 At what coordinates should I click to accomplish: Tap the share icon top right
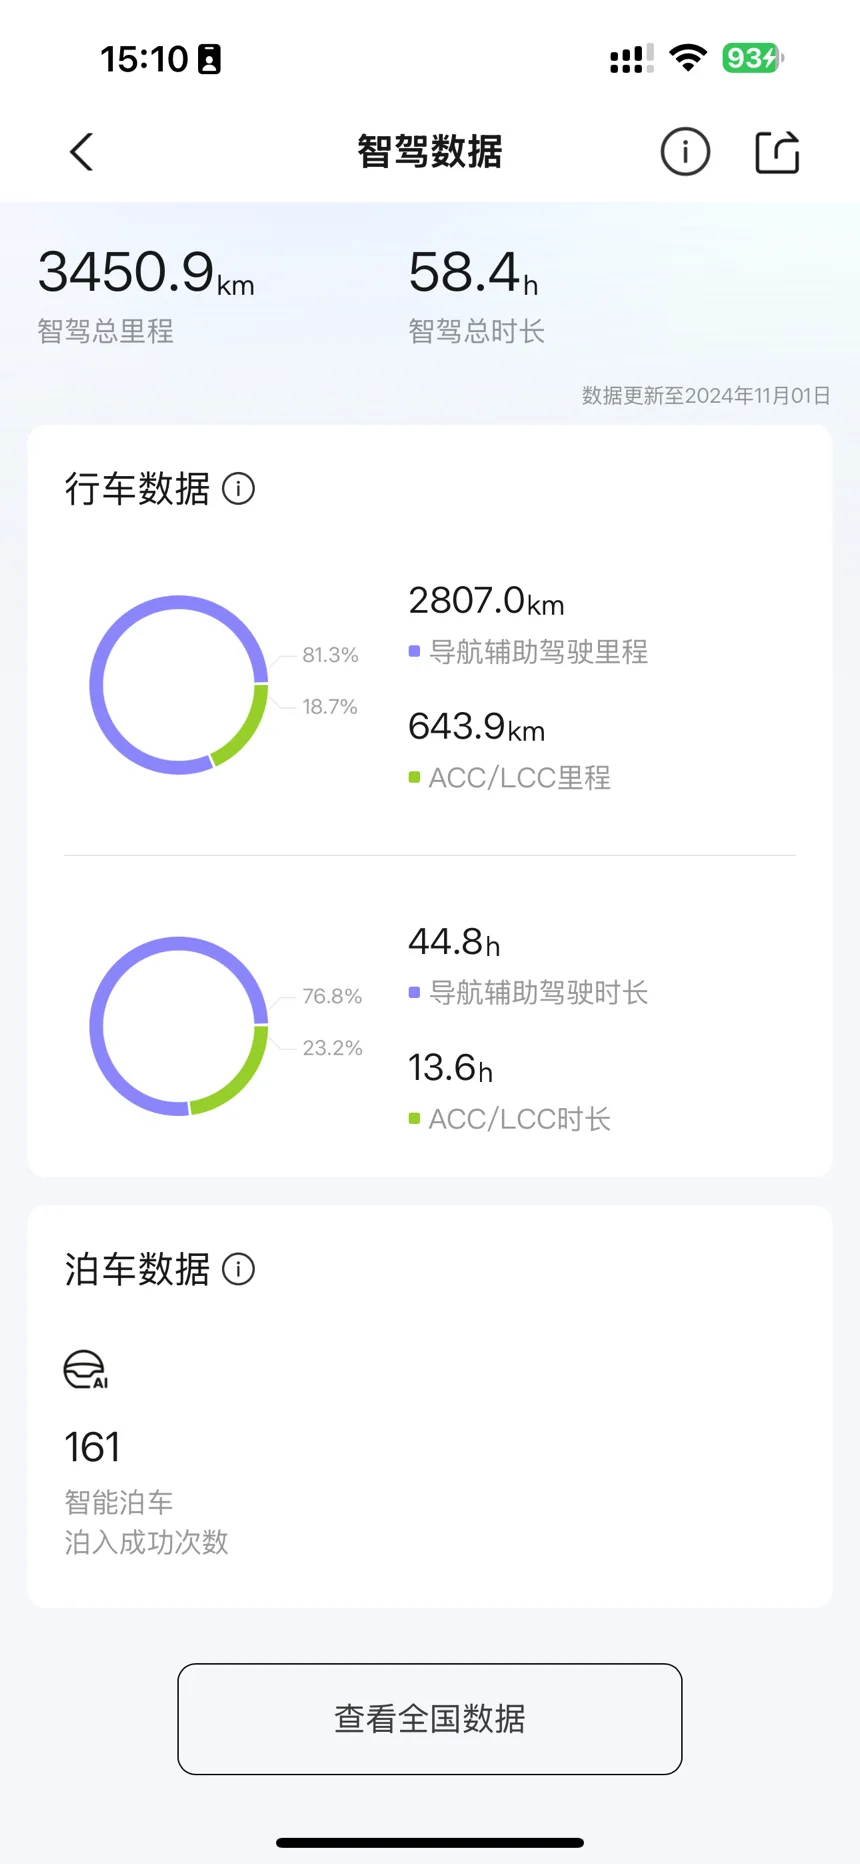point(777,152)
